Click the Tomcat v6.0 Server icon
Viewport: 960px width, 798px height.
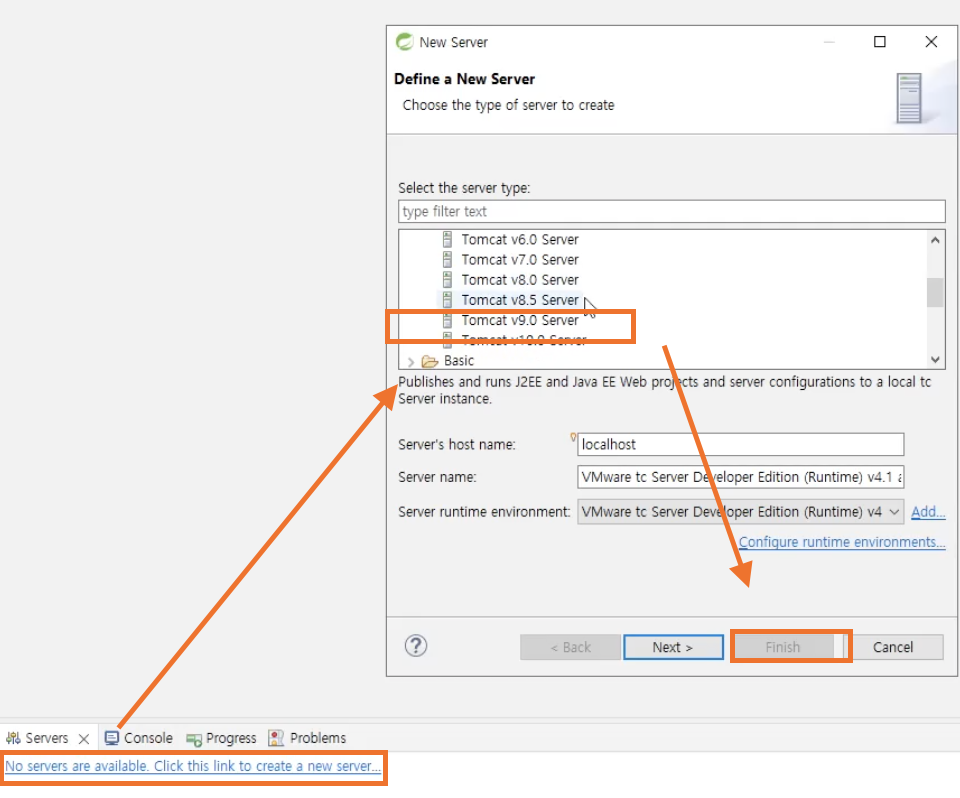pos(448,239)
